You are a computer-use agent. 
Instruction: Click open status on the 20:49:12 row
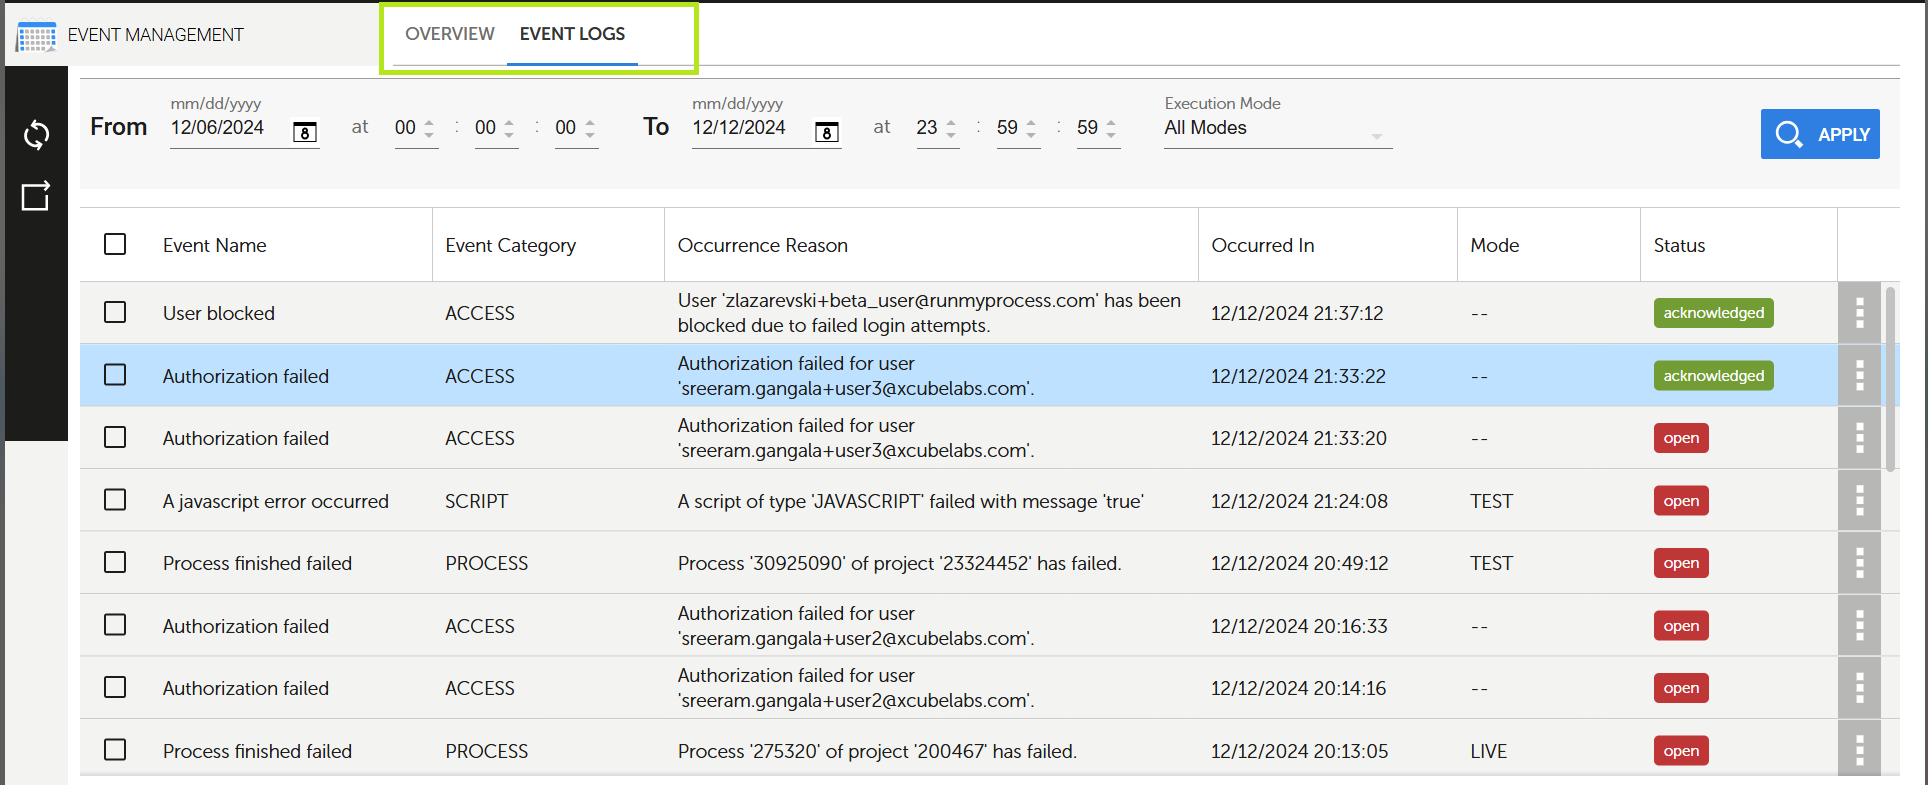[x=1681, y=563]
